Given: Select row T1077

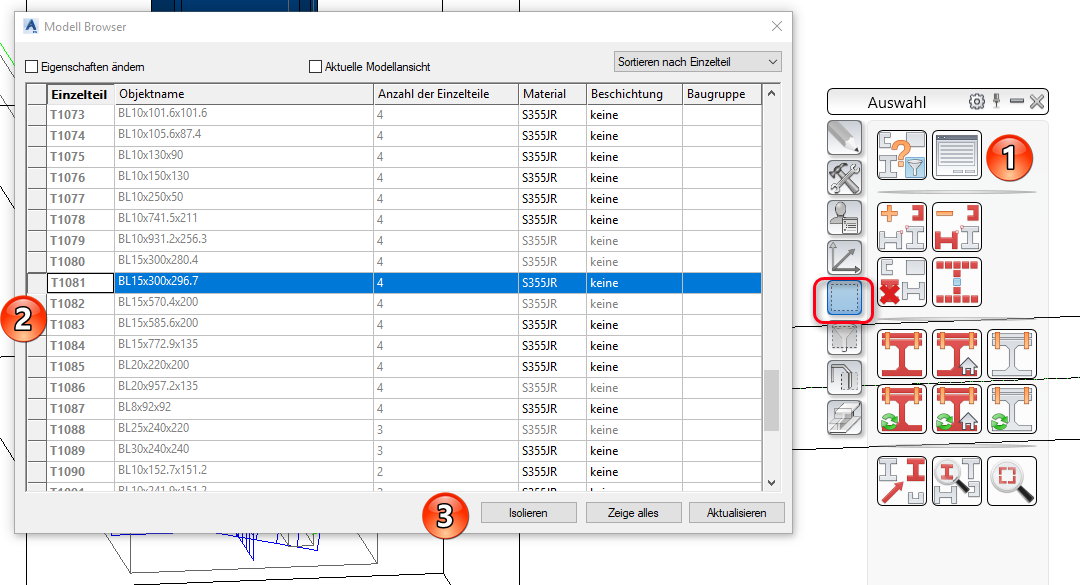Looking at the screenshot, I should click(394, 198).
